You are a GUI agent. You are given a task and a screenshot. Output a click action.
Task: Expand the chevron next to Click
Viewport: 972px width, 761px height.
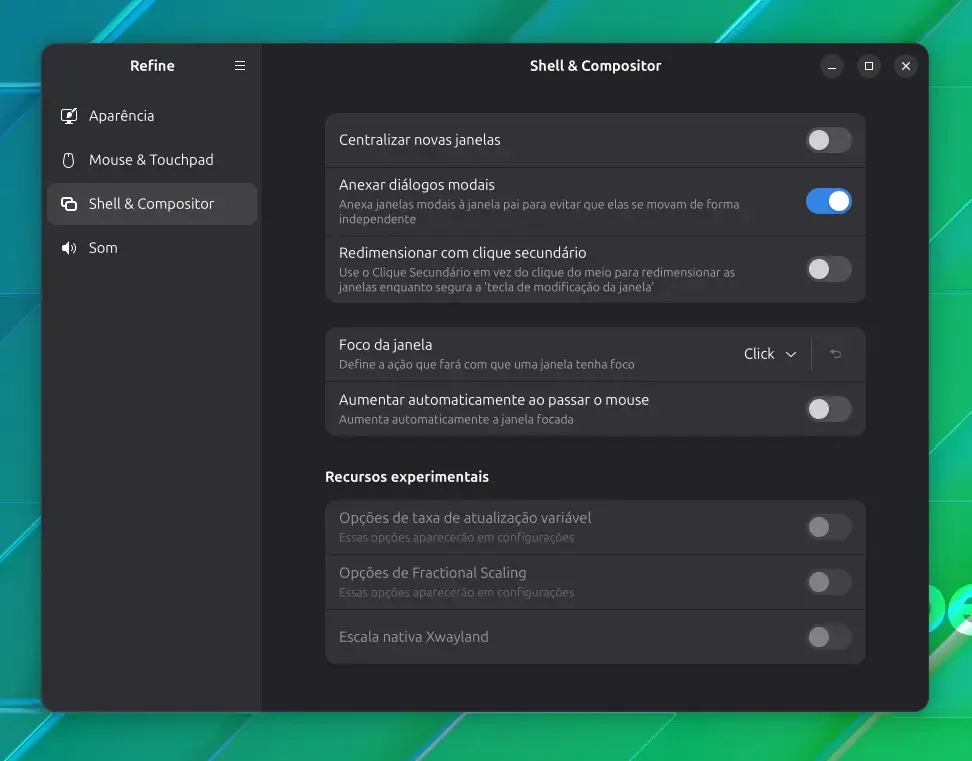(x=791, y=354)
